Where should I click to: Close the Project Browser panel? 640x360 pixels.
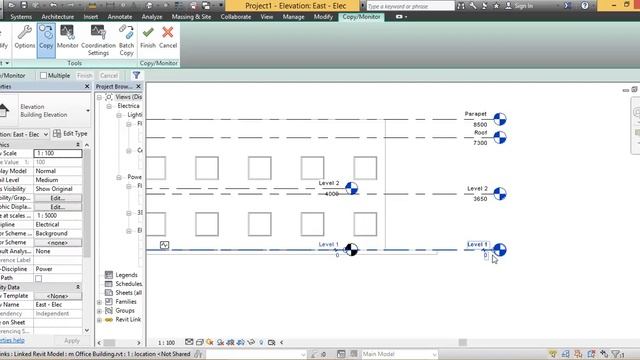tap(138, 87)
